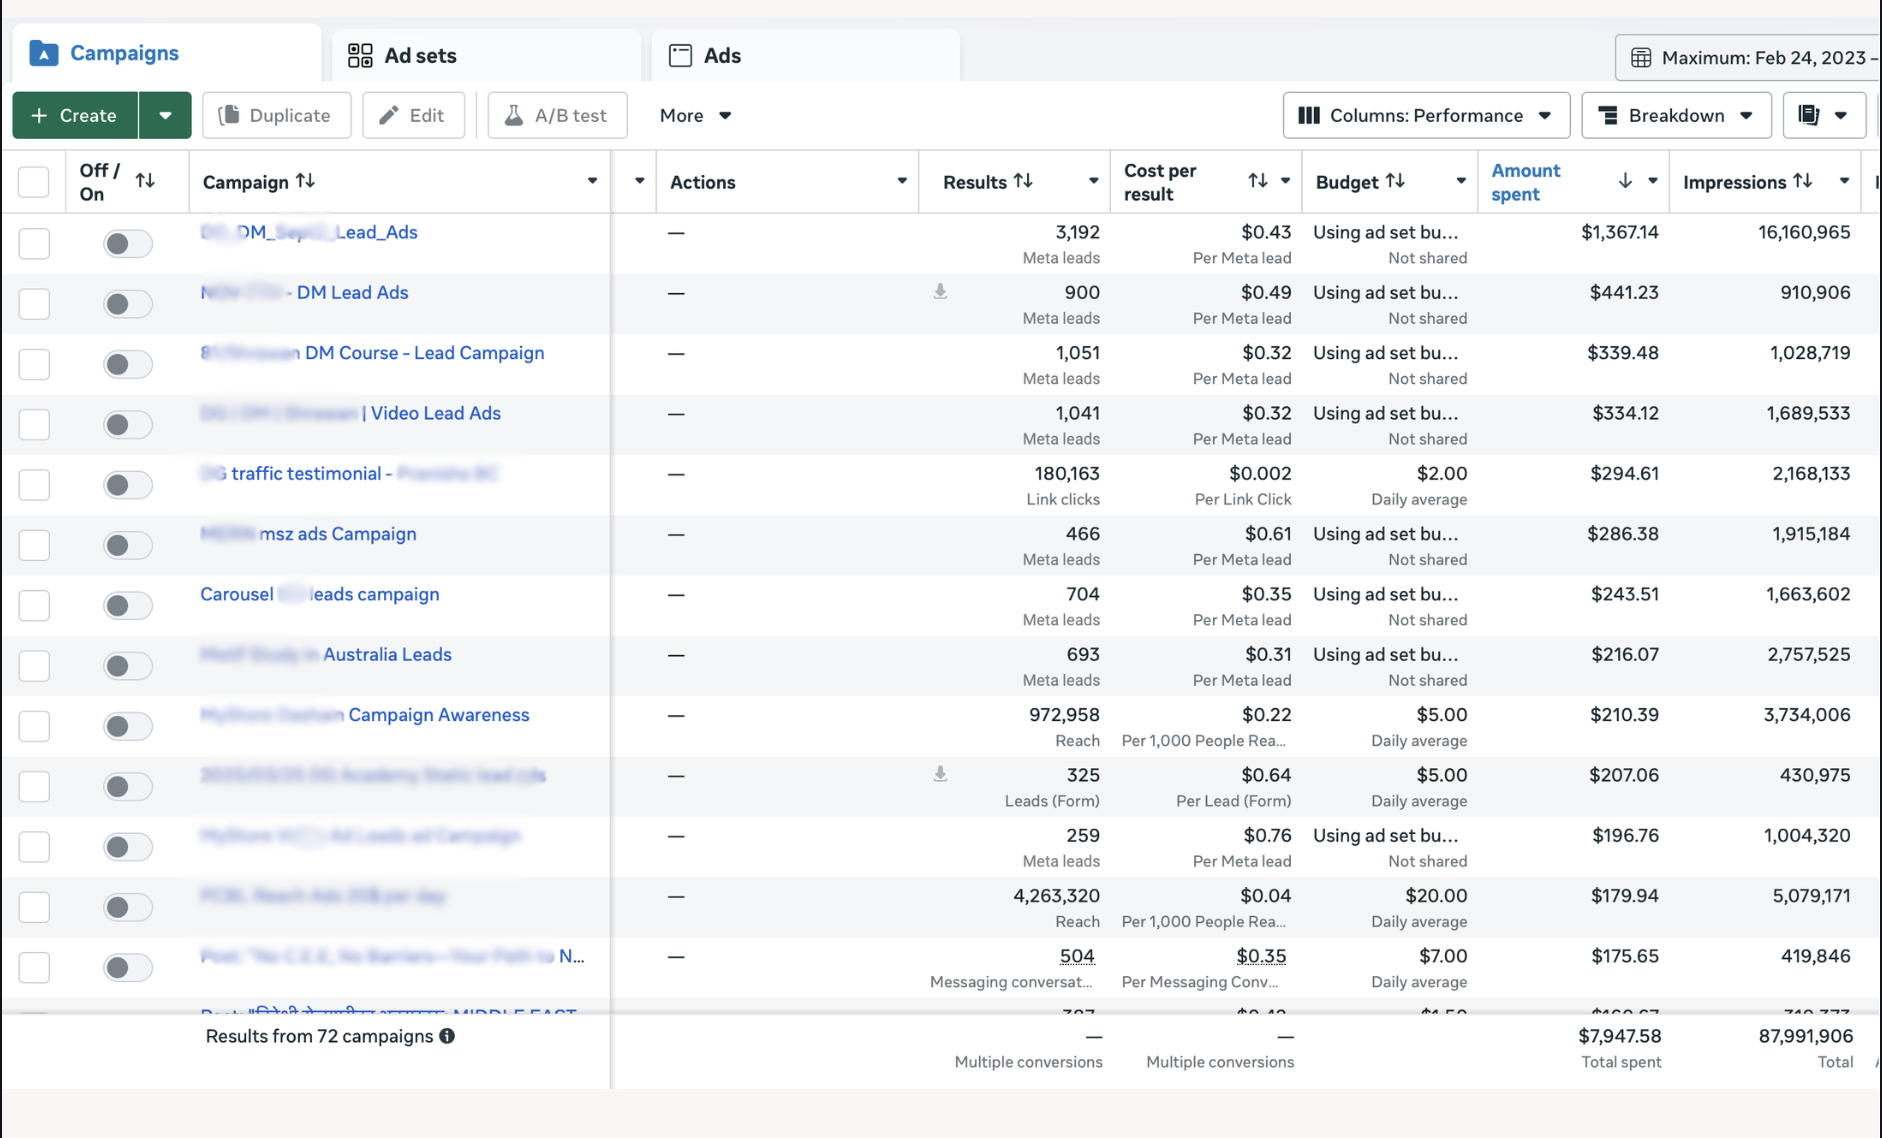The width and height of the screenshot is (1882, 1138).
Task: Click the Ads tab window icon
Action: coord(680,55)
